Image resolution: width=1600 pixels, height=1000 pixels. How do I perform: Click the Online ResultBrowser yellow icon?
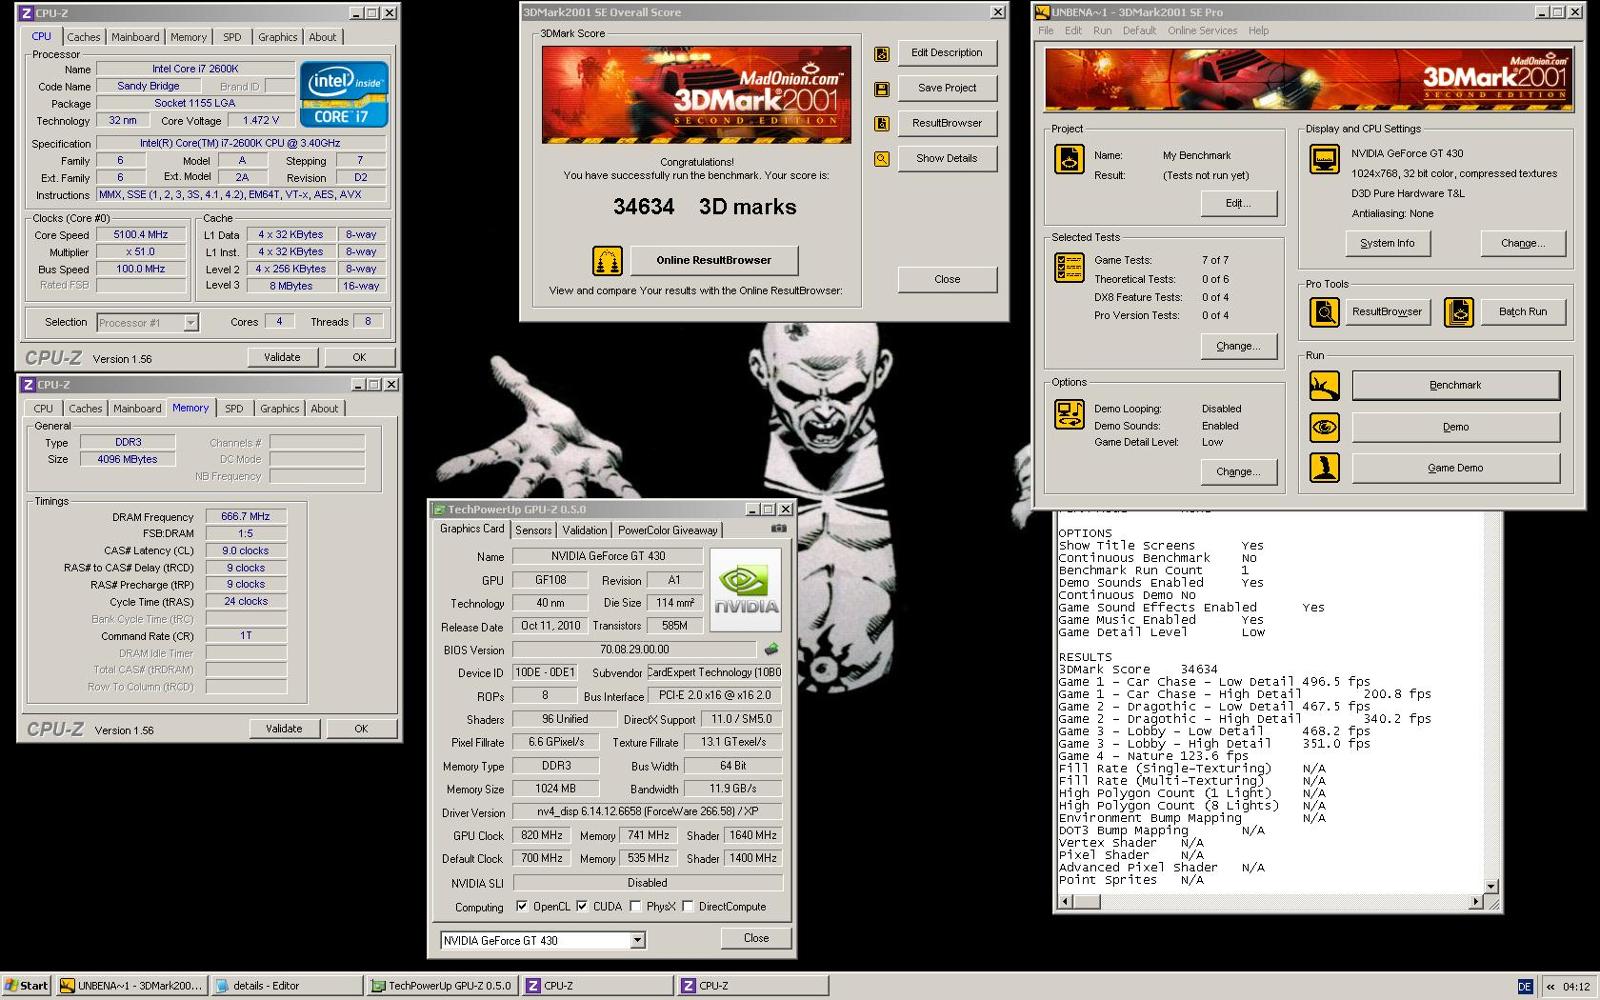pyautogui.click(x=607, y=261)
